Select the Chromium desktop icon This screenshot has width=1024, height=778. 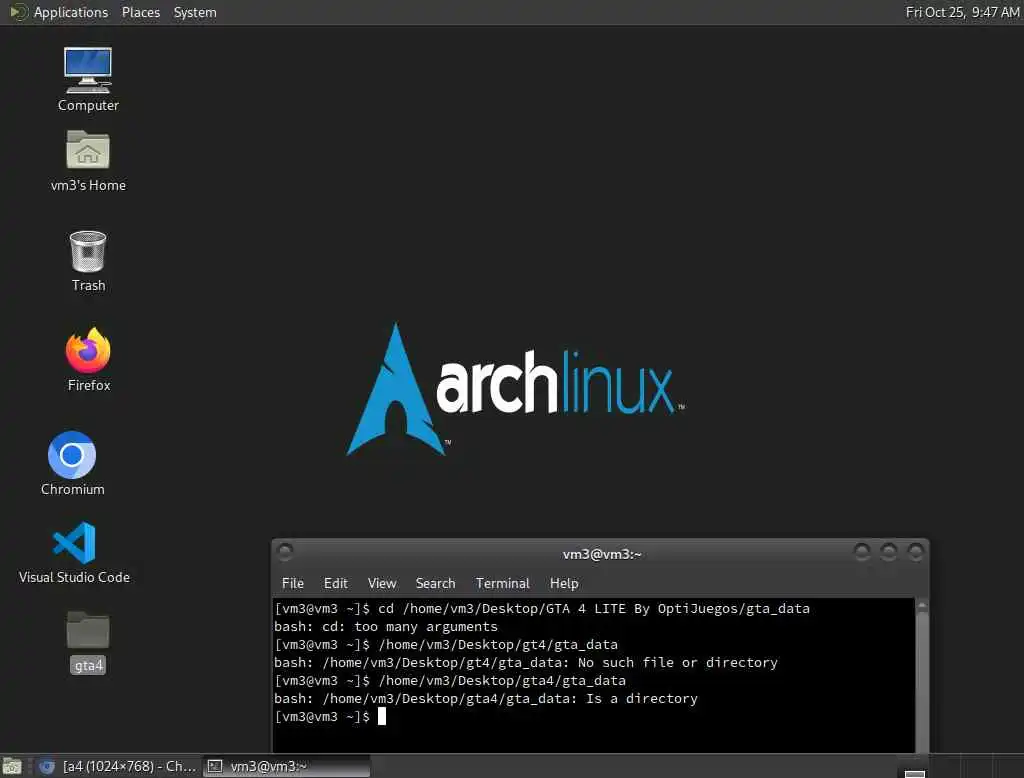click(72, 463)
